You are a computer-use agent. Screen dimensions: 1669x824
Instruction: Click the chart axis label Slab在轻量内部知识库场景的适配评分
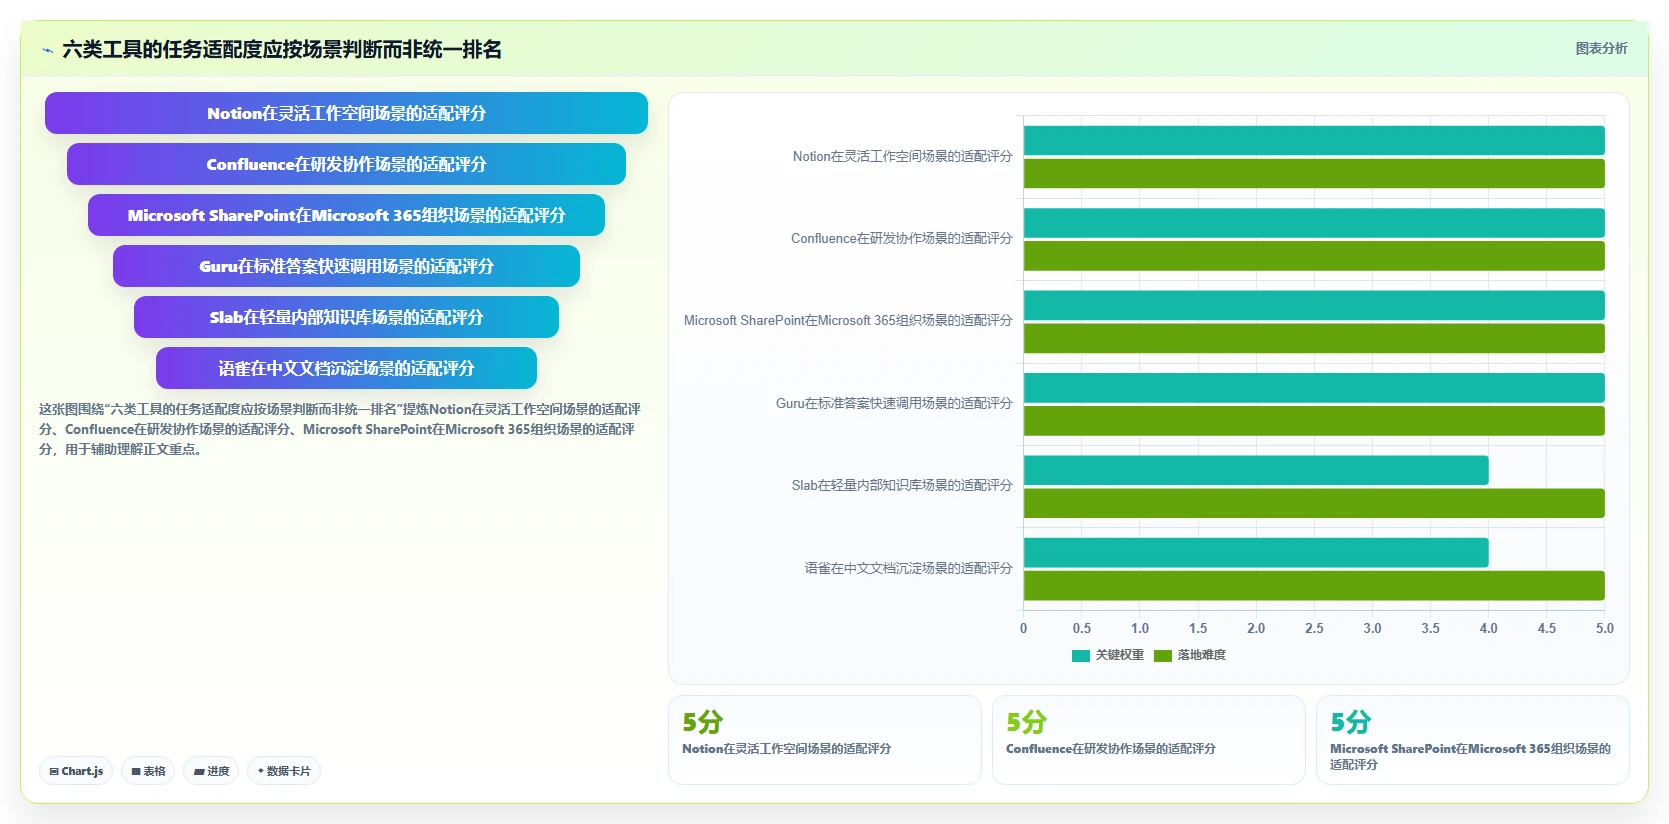pyautogui.click(x=902, y=485)
